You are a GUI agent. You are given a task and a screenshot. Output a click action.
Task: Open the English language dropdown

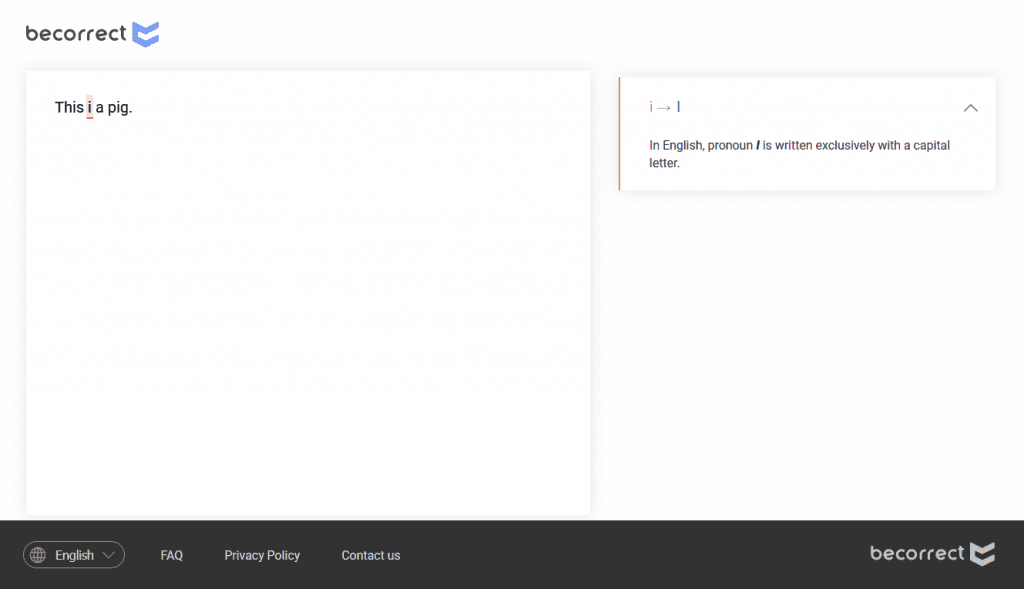[74, 555]
